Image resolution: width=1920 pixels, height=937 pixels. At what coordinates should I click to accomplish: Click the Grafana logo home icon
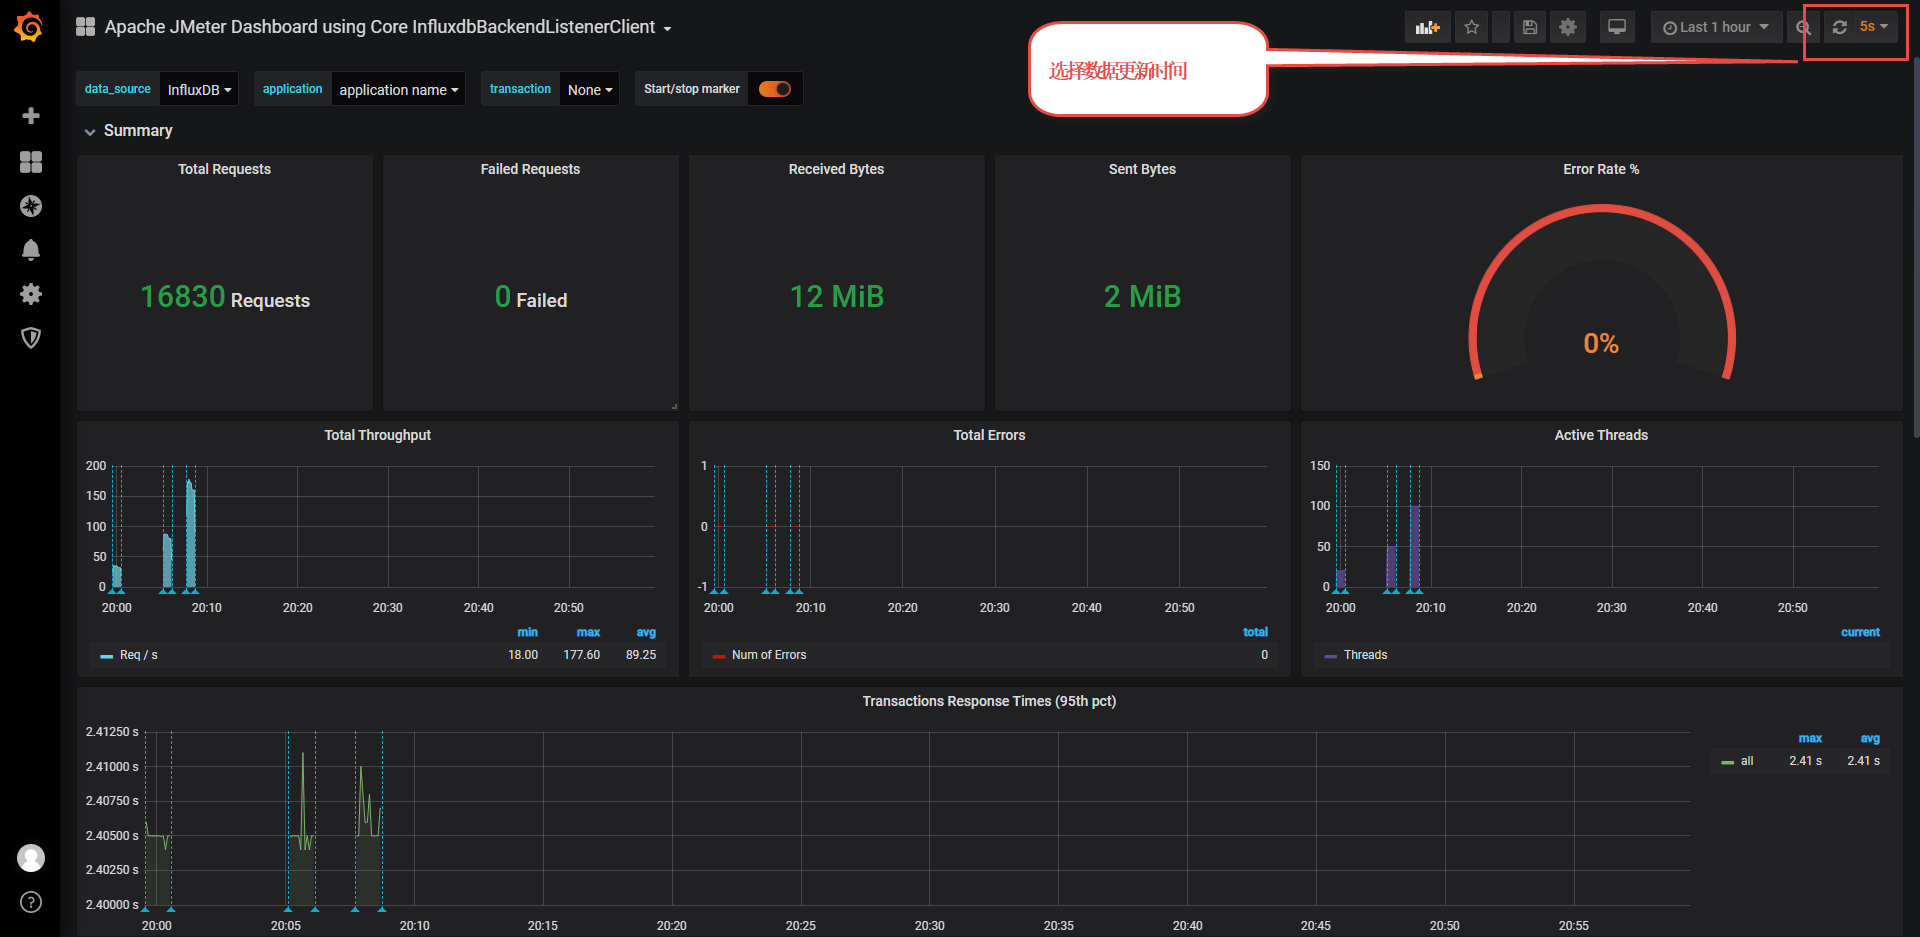(29, 27)
